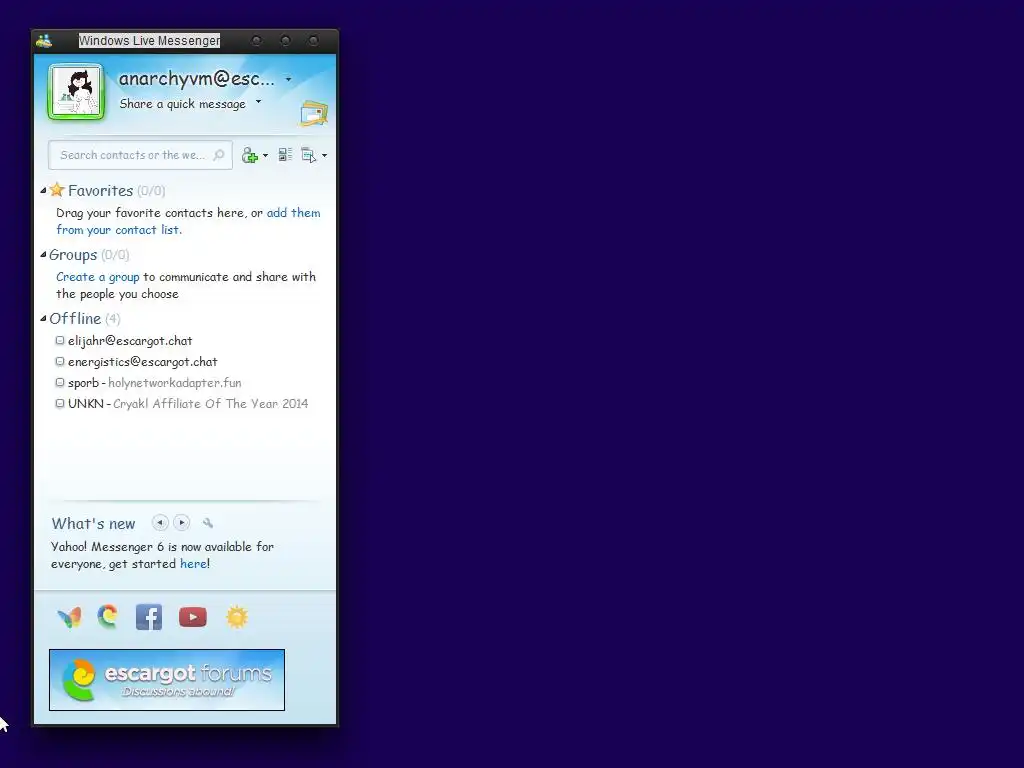Click Share a quick message text
Viewport: 1024px width, 768px height.
point(183,104)
